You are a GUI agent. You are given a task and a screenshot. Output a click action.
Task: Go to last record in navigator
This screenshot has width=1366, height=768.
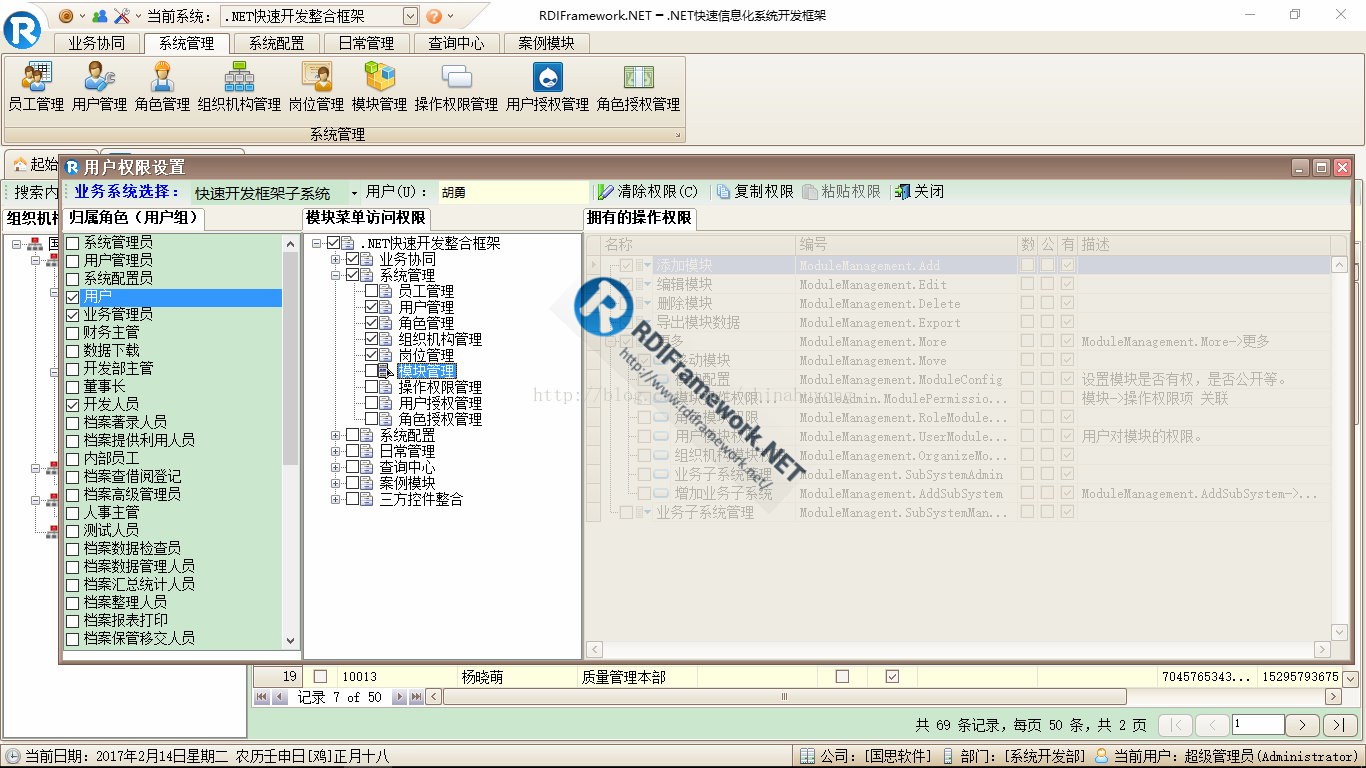pos(416,697)
